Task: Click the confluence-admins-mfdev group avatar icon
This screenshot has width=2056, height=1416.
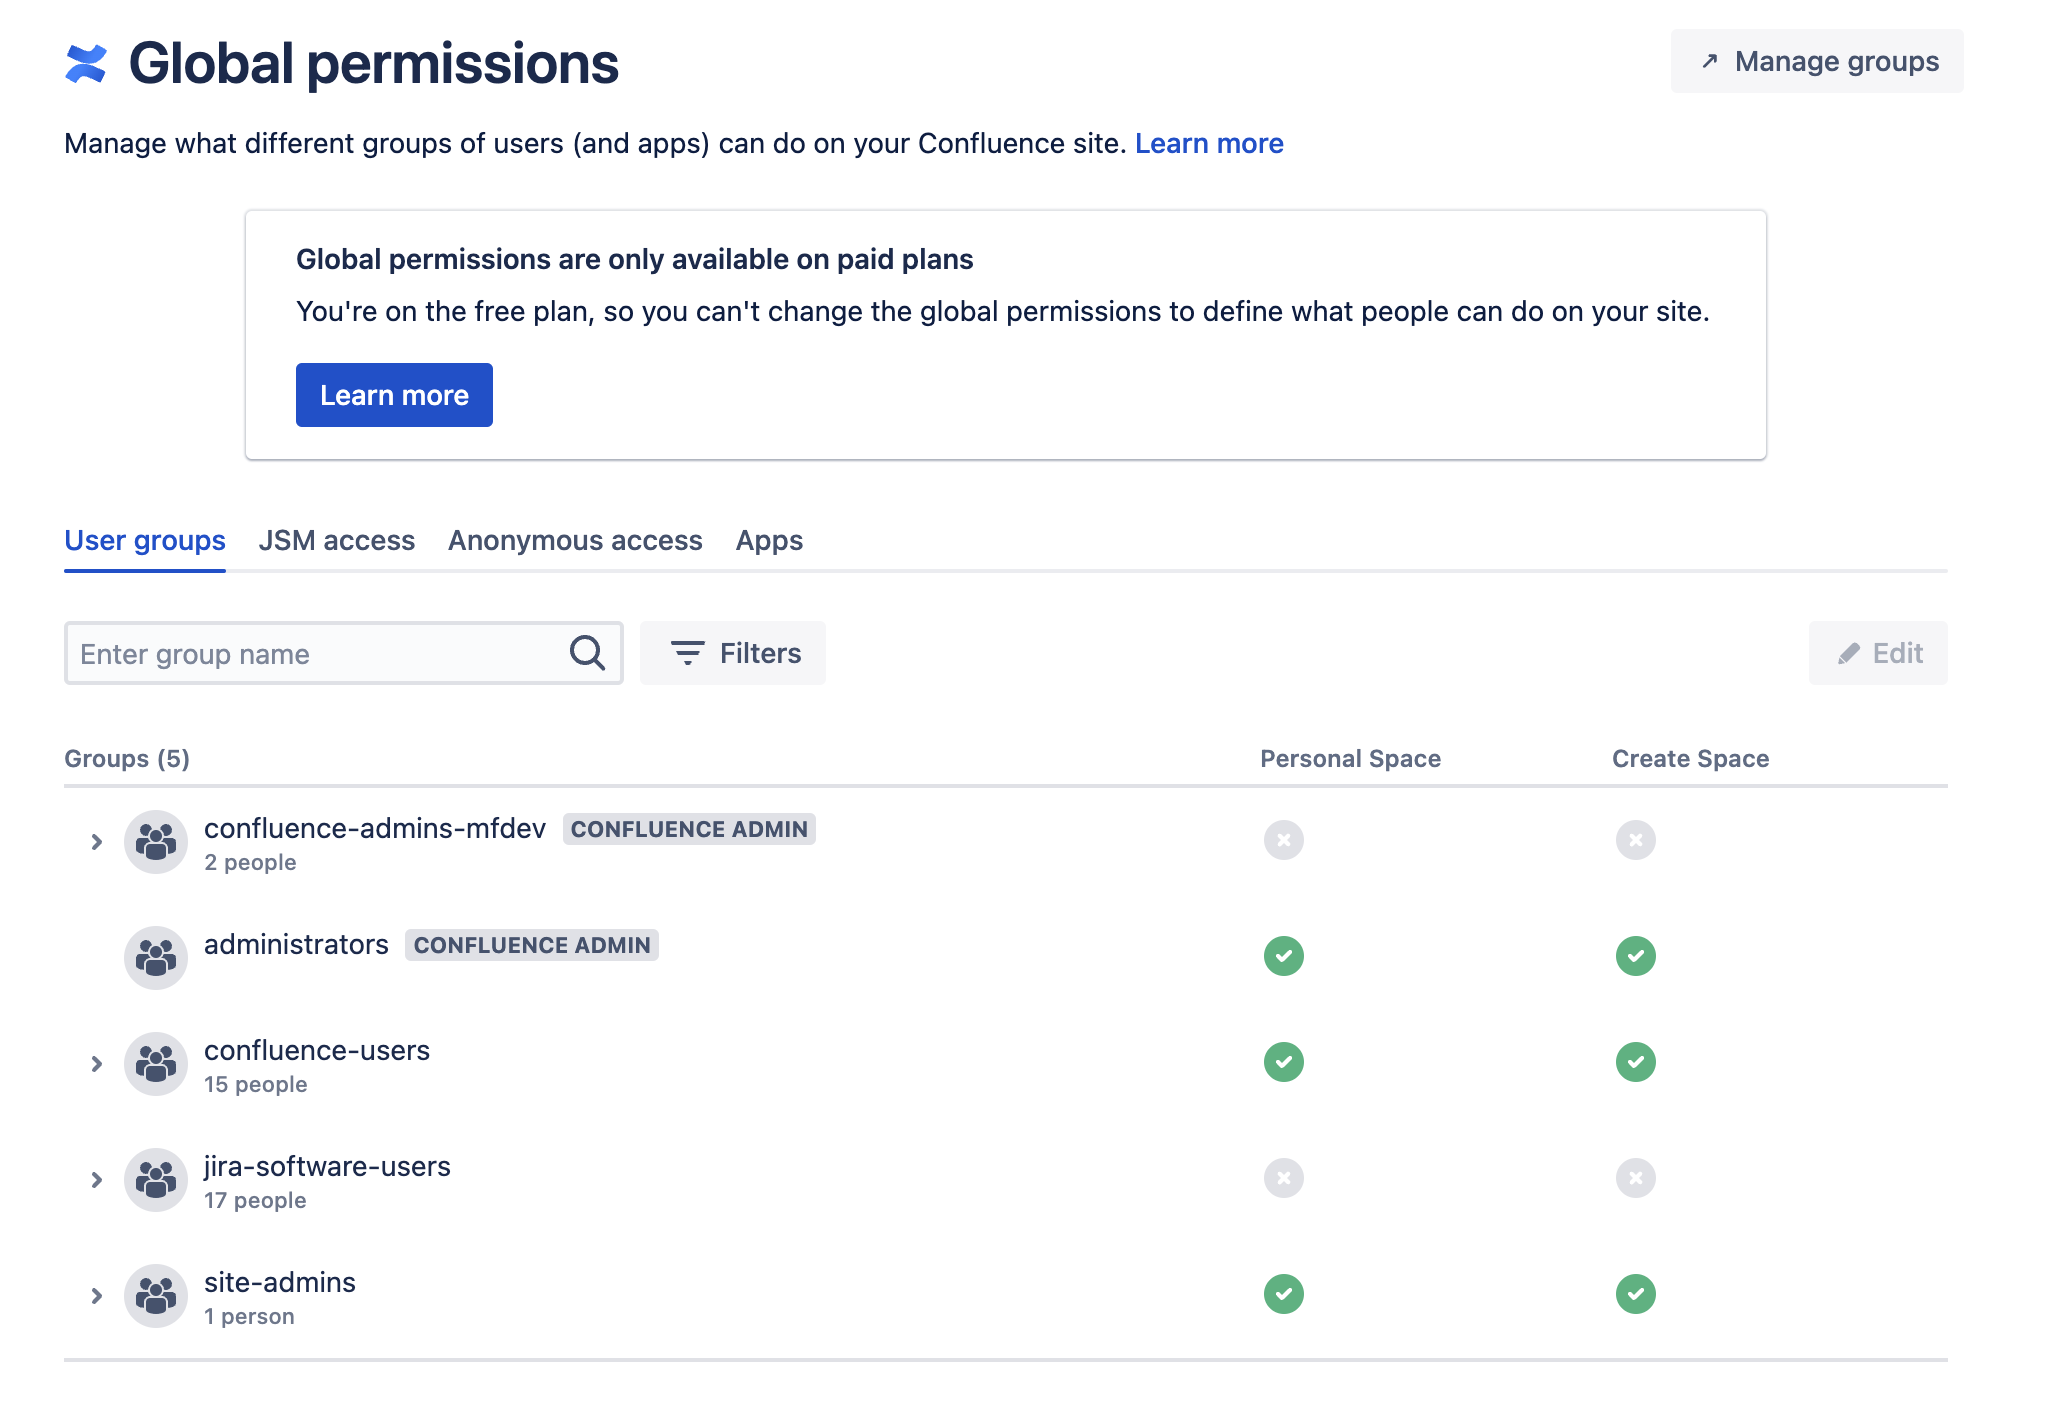Action: [156, 842]
